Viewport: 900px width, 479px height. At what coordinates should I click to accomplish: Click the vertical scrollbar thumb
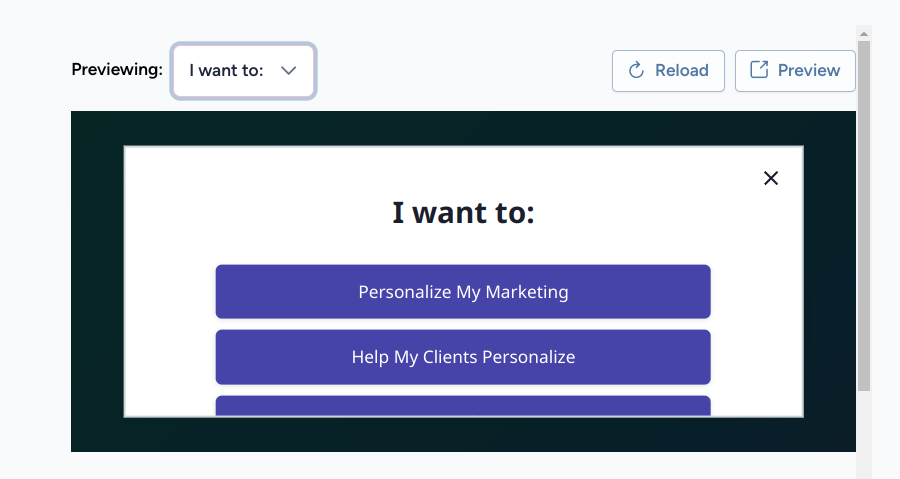[864, 216]
